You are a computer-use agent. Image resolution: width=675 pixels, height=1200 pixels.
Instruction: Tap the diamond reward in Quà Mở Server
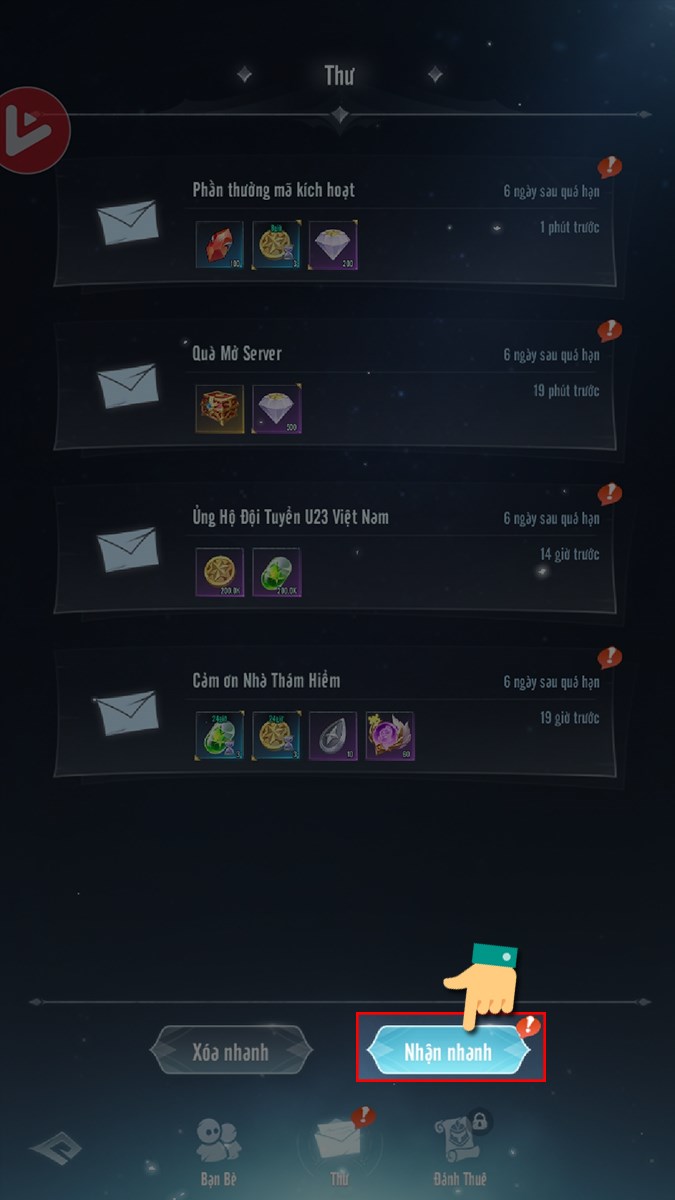(277, 408)
